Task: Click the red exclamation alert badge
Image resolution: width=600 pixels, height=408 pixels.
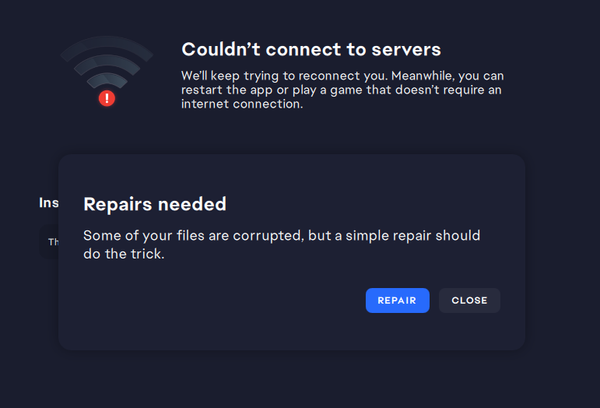Action: tap(107, 98)
